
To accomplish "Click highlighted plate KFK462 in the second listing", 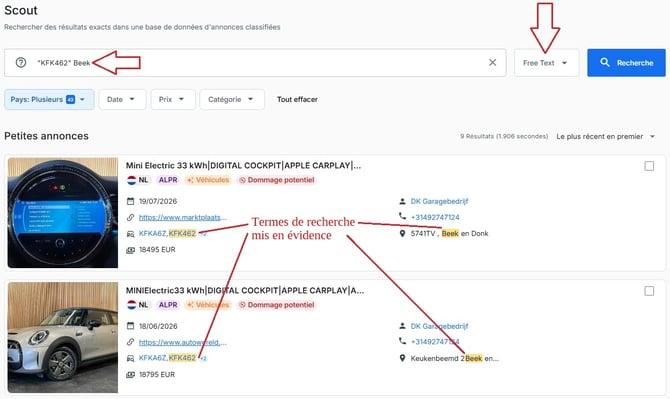I will (x=182, y=358).
